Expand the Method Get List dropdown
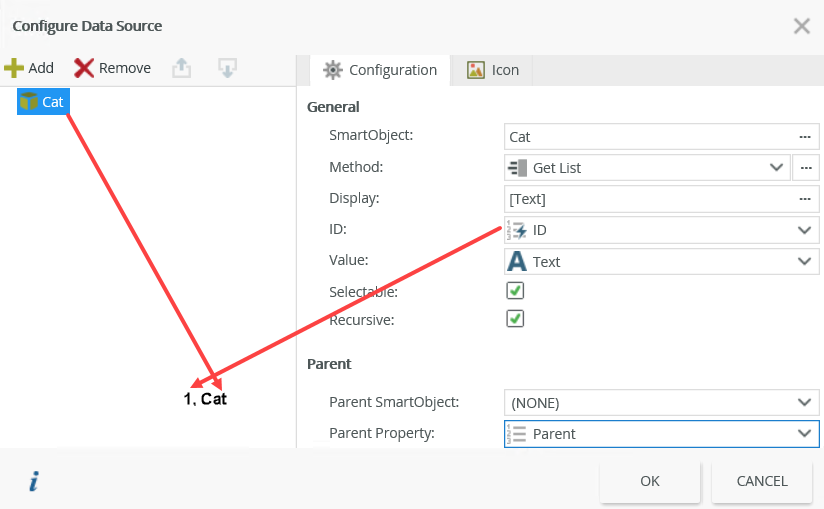 tap(776, 167)
